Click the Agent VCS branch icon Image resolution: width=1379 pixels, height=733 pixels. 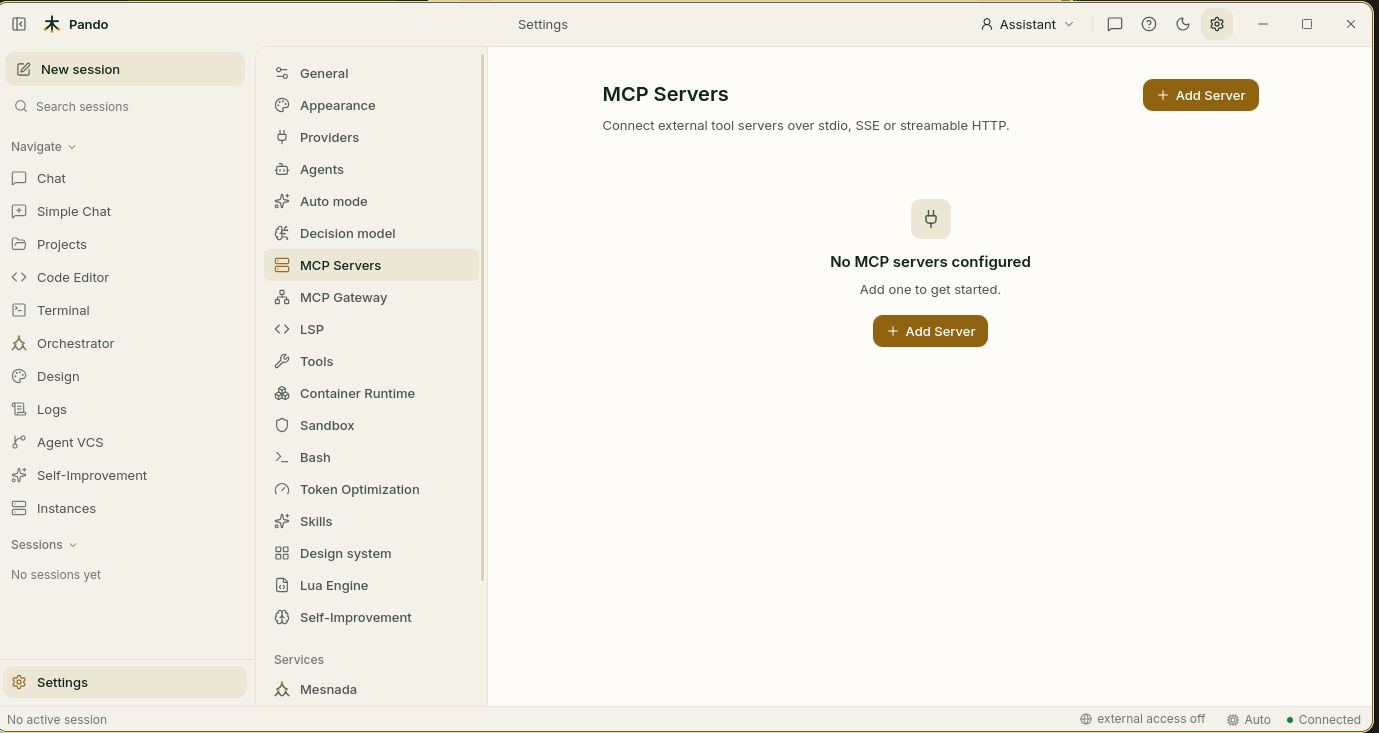click(x=19, y=442)
